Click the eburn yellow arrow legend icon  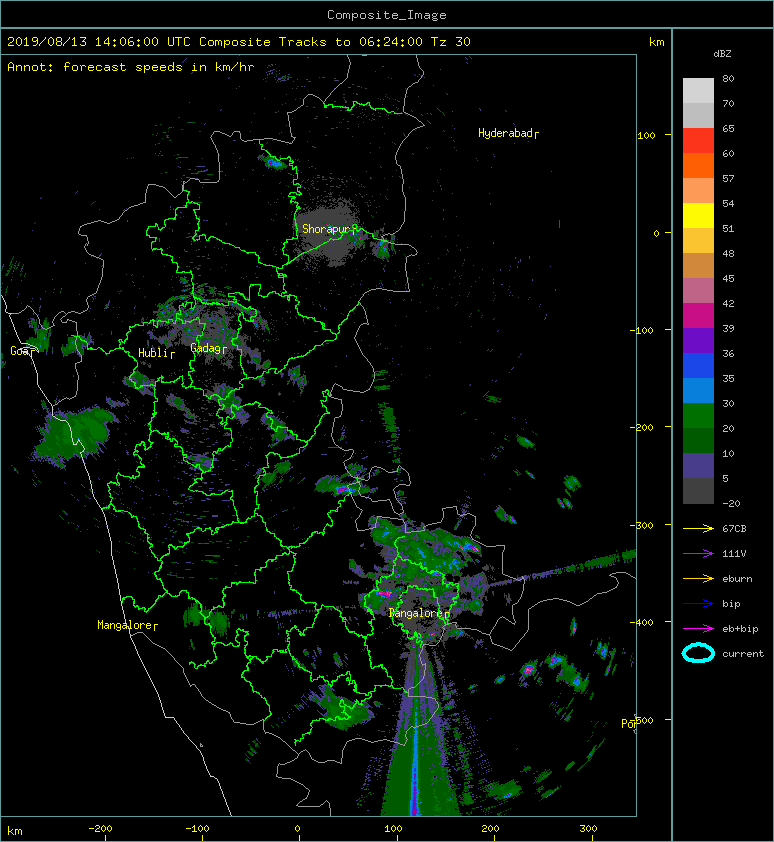[x=698, y=578]
